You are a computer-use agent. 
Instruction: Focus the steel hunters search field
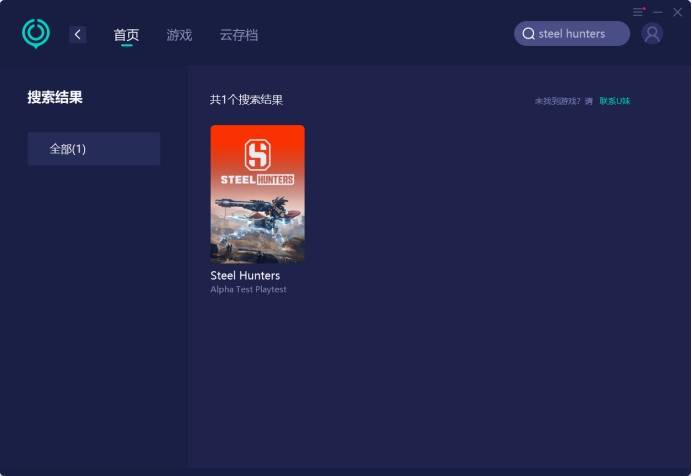point(572,34)
